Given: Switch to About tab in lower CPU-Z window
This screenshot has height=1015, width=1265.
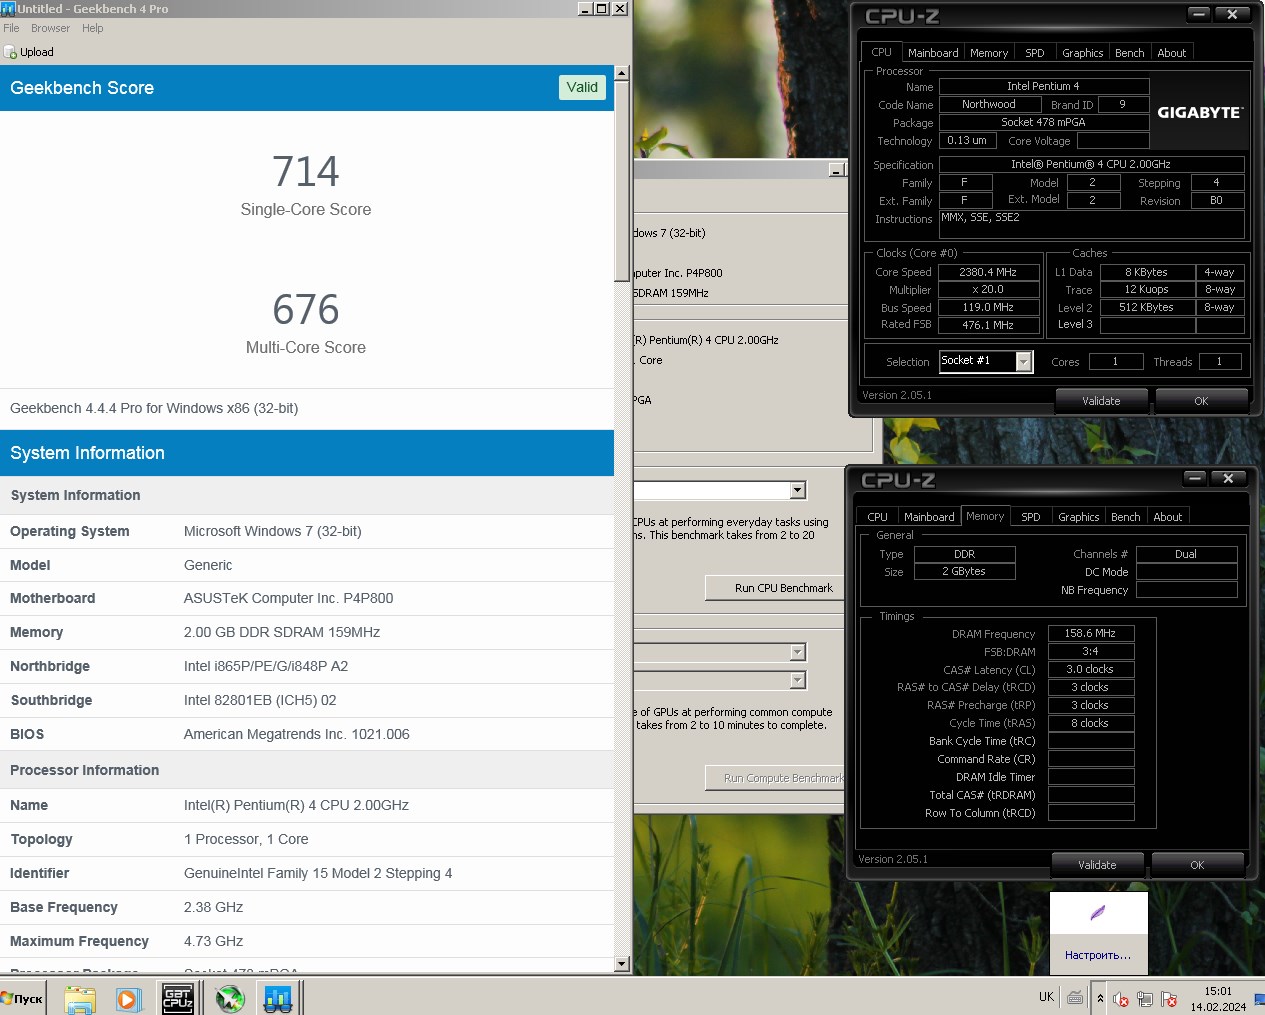Looking at the screenshot, I should click(1168, 517).
